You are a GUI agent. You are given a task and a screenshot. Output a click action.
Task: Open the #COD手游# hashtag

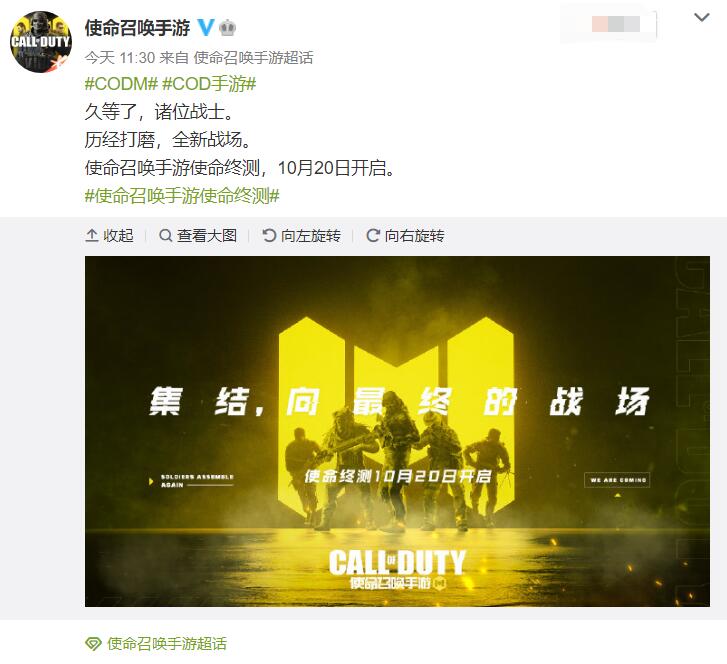pos(209,84)
